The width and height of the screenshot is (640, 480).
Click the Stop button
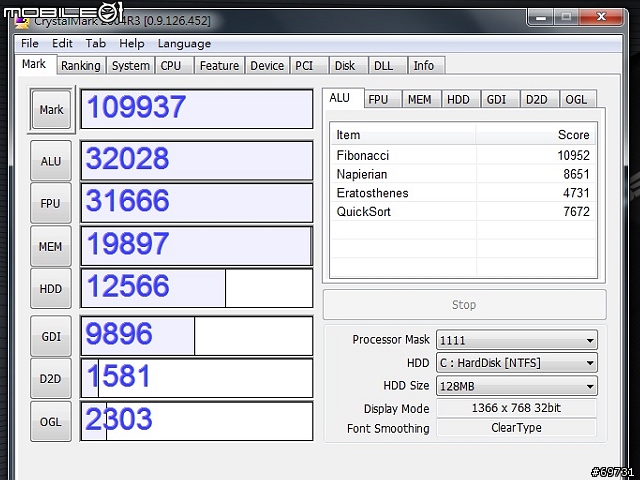click(x=464, y=304)
